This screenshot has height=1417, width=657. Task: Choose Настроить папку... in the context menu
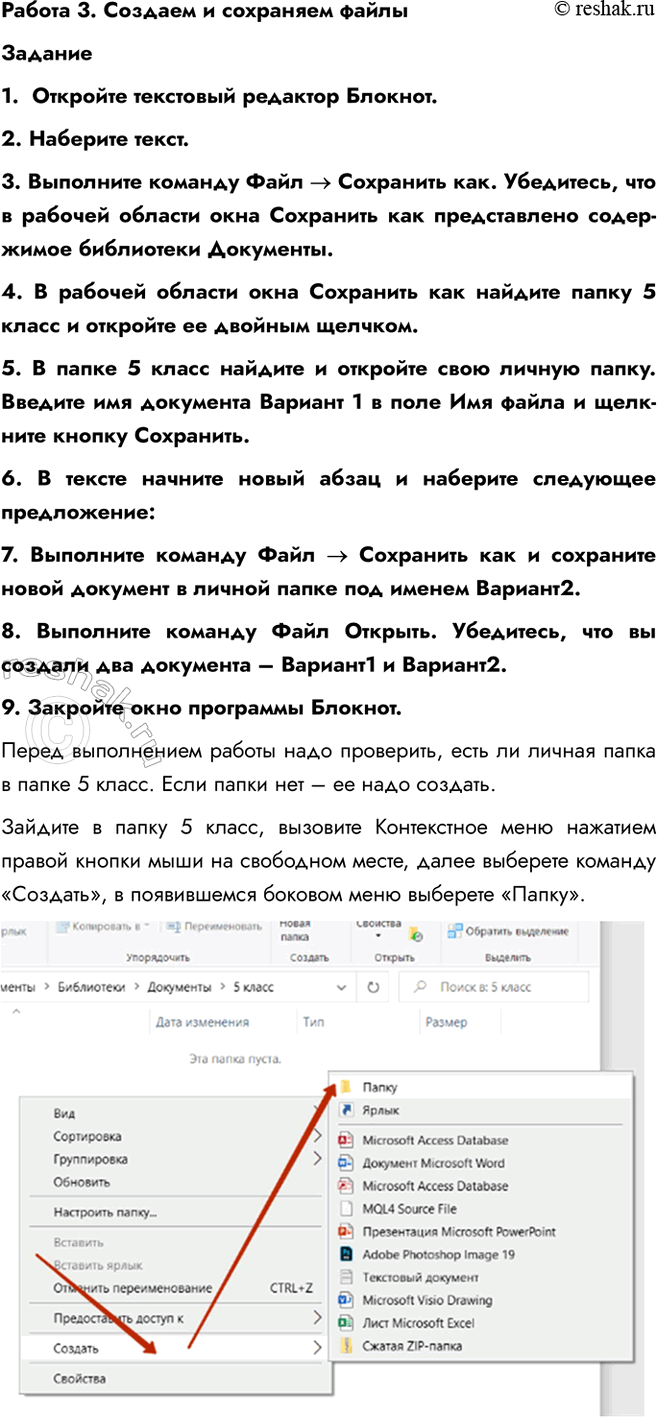pyautogui.click(x=174, y=1213)
